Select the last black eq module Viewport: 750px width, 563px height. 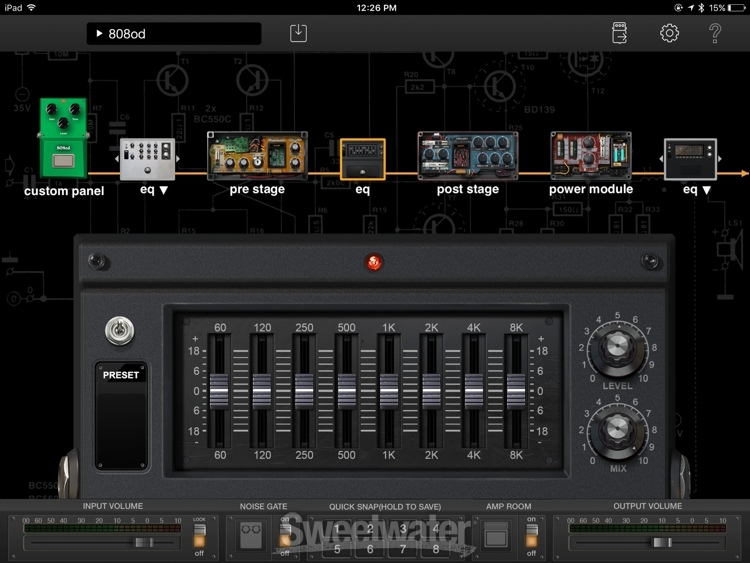pyautogui.click(x=690, y=159)
